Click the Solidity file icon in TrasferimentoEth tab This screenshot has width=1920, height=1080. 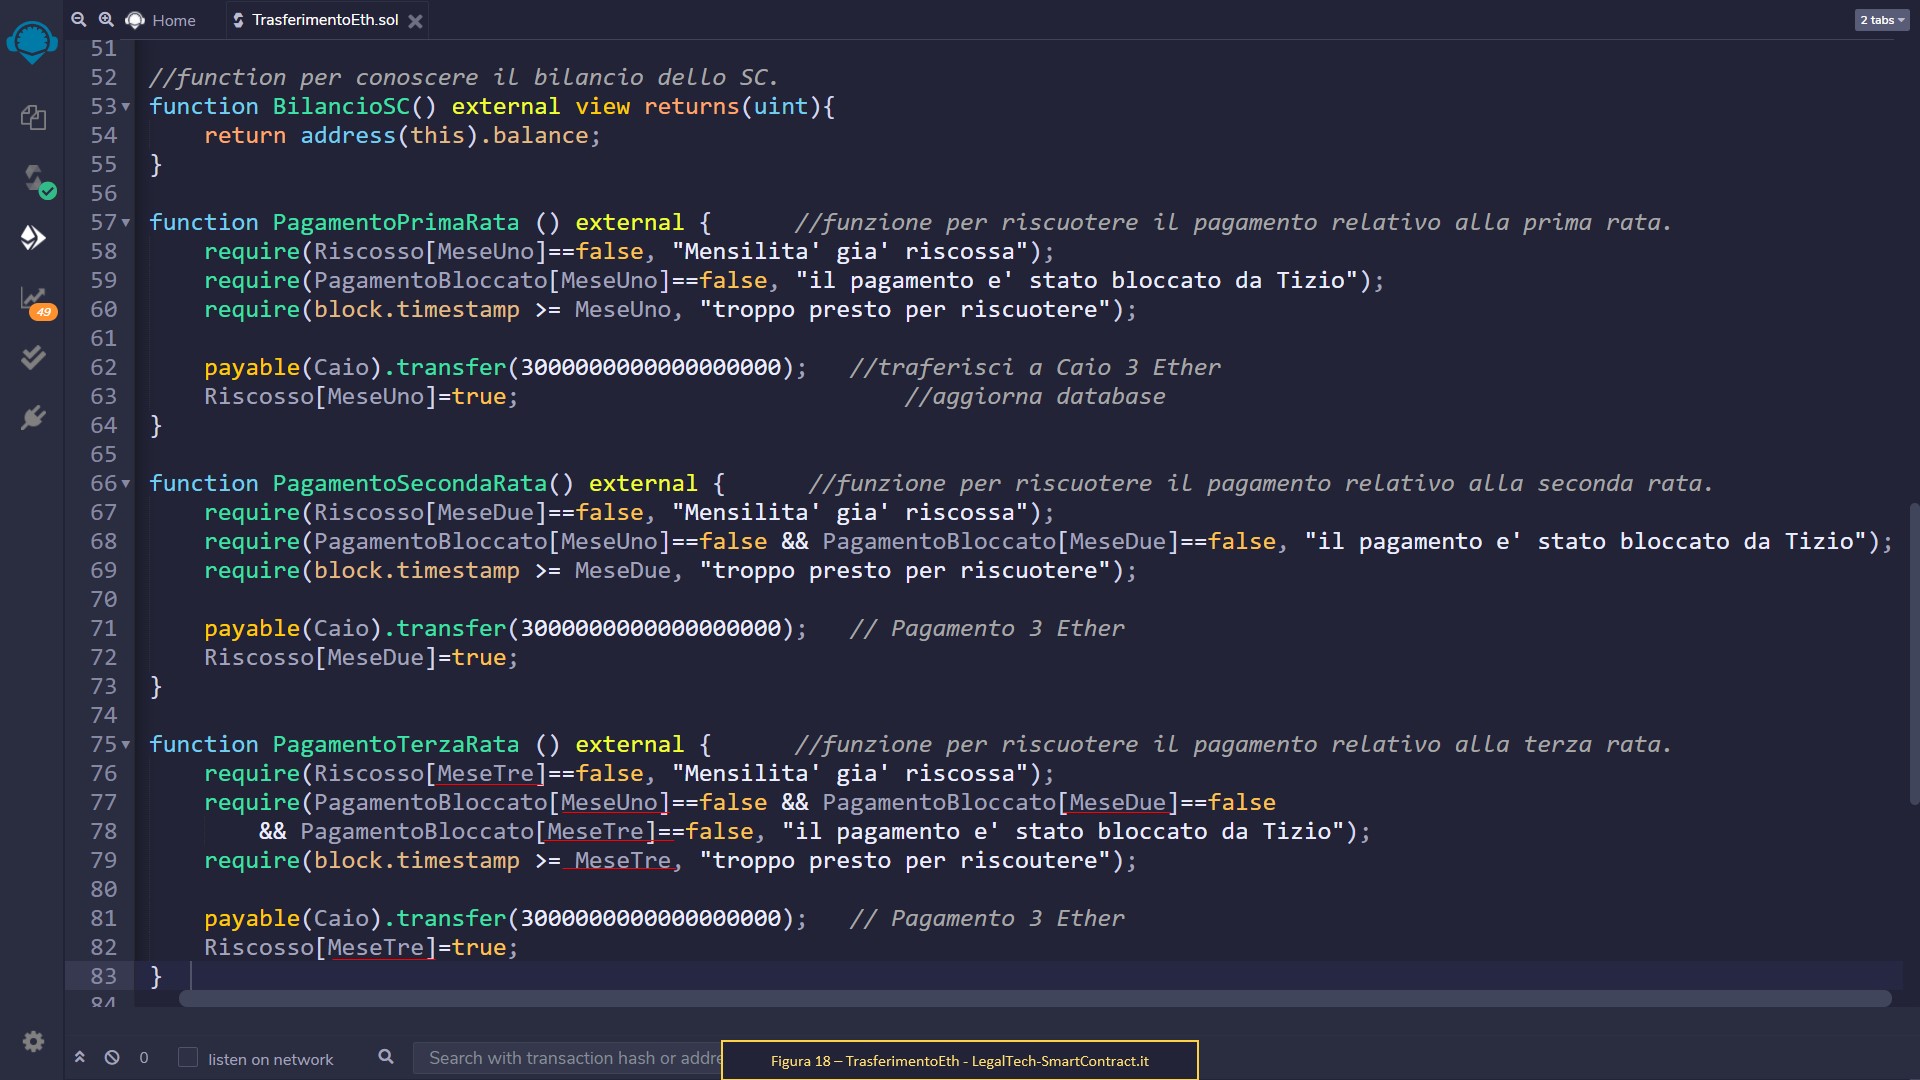point(238,20)
